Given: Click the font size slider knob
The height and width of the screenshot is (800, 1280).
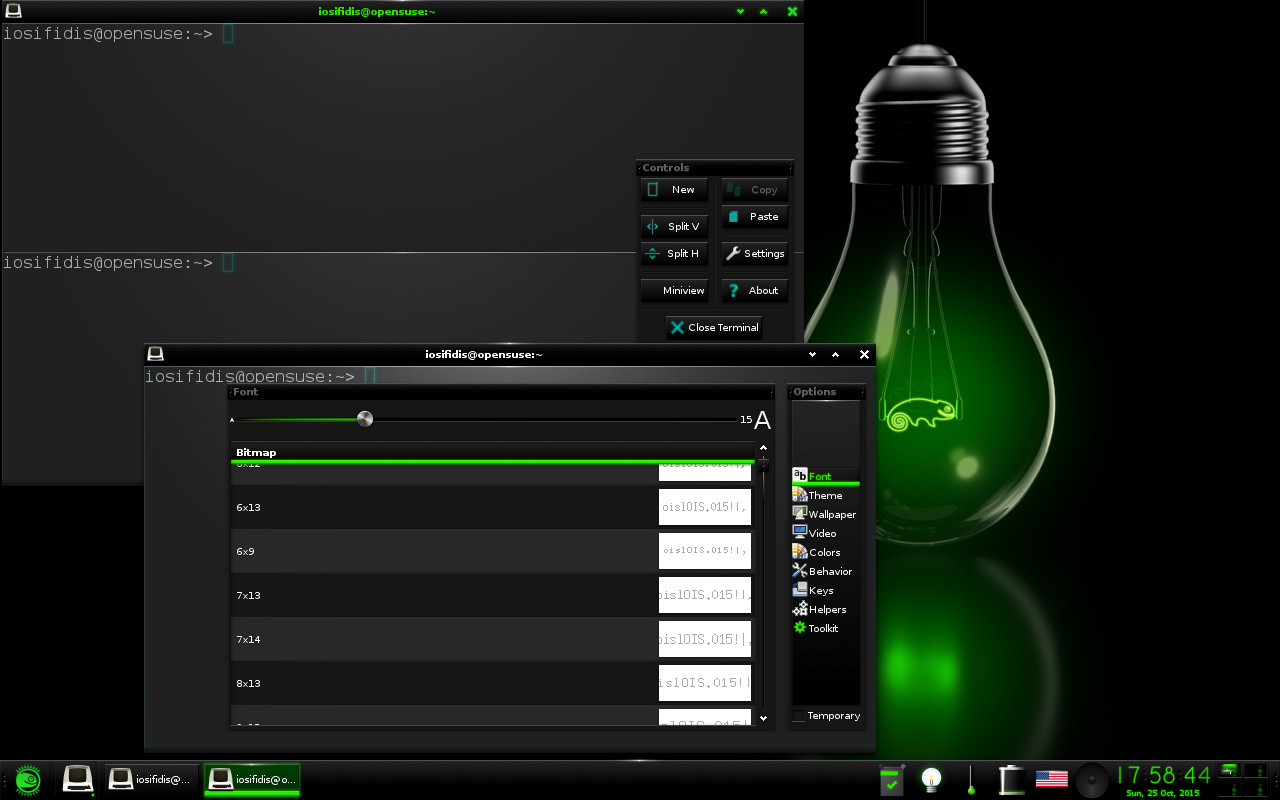Looking at the screenshot, I should point(365,419).
